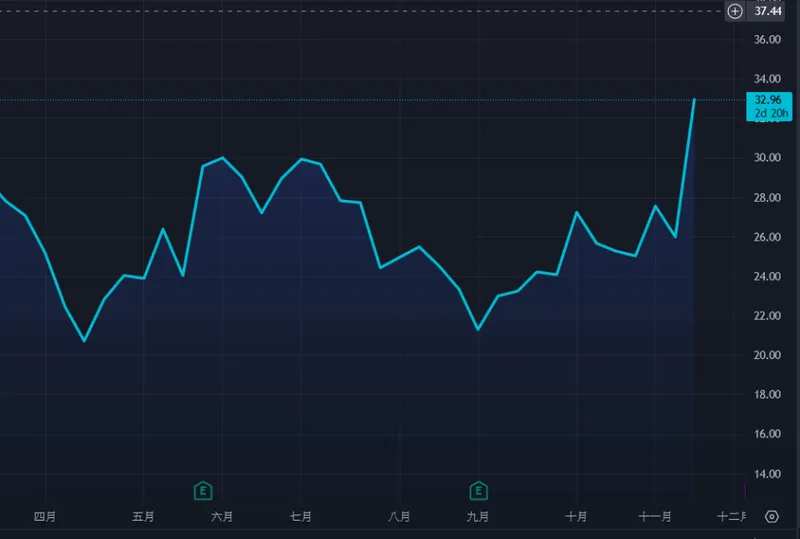Click the 四月 label on time axis
The width and height of the screenshot is (800, 539).
click(45, 517)
